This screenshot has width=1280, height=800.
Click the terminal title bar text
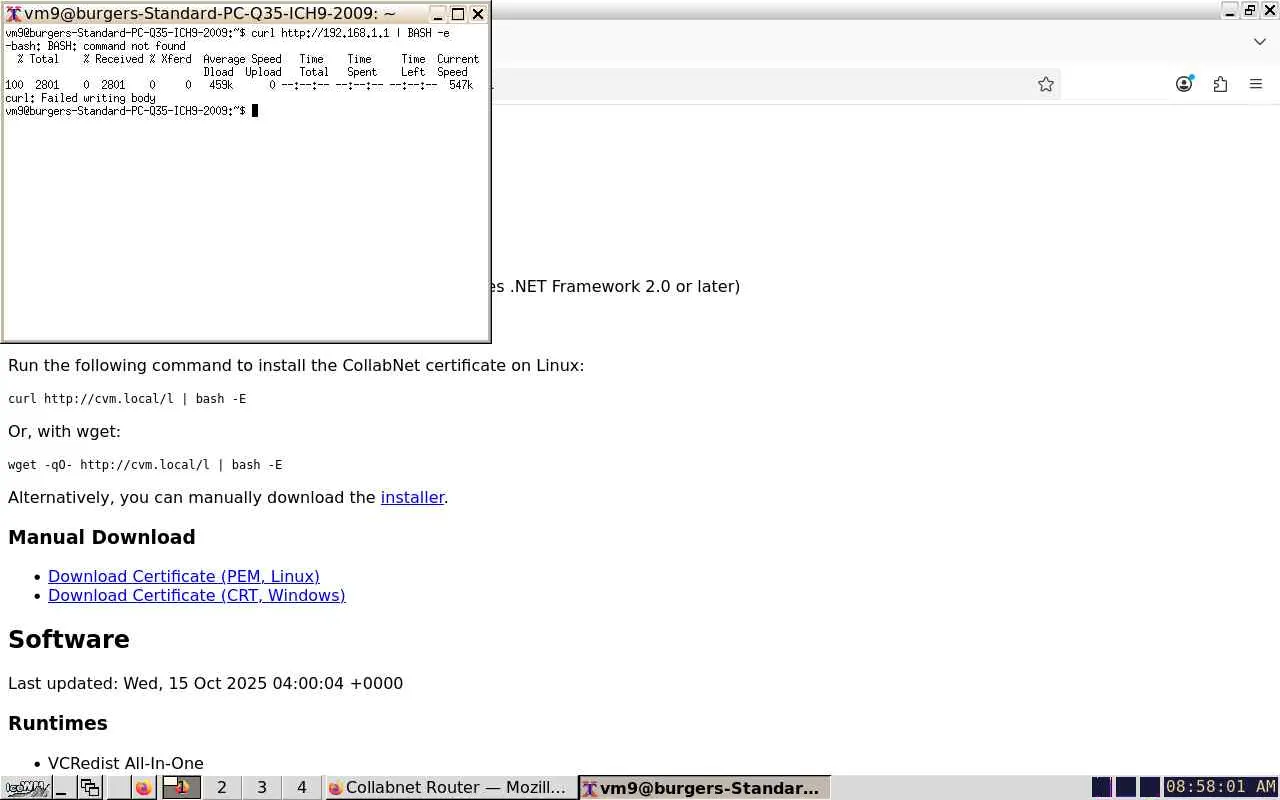pos(210,14)
